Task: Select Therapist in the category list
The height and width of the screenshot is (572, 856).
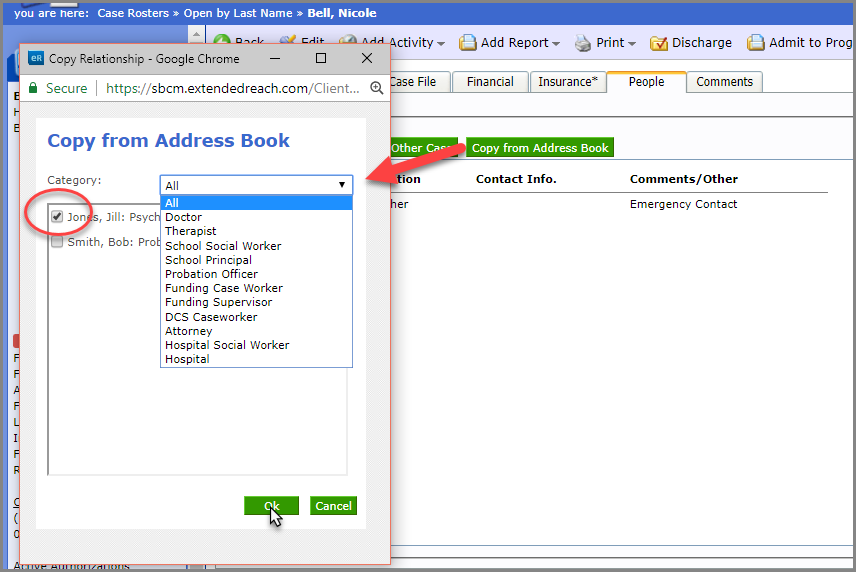Action: click(256, 231)
